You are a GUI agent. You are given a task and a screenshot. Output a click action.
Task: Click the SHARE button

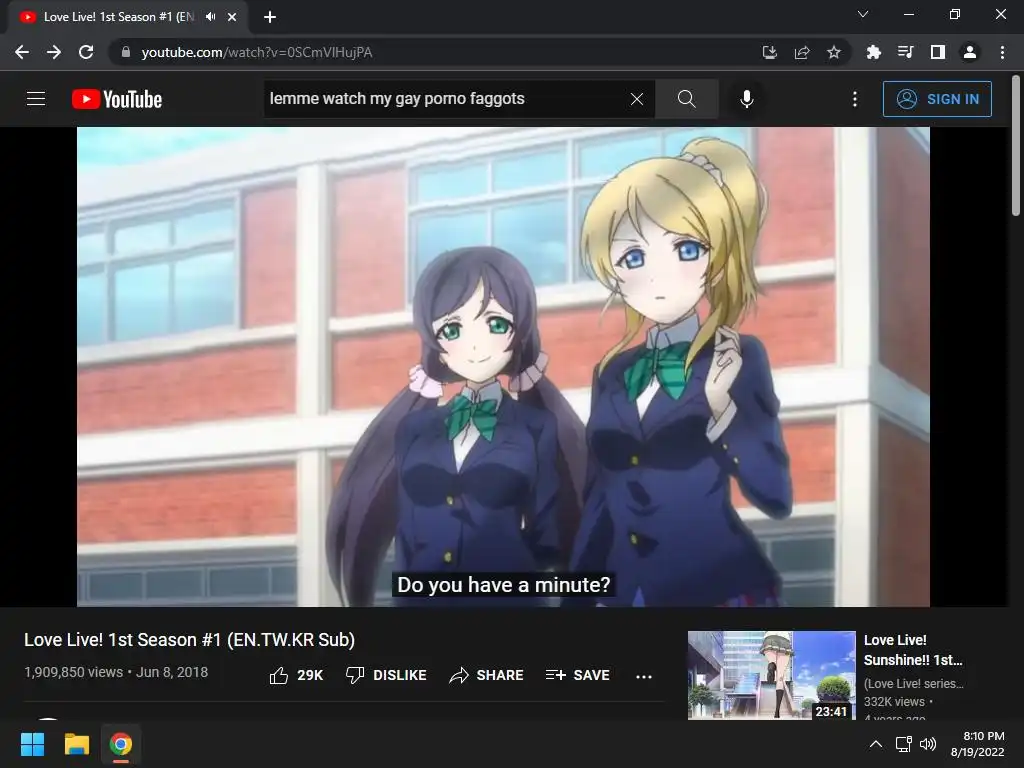pos(487,675)
